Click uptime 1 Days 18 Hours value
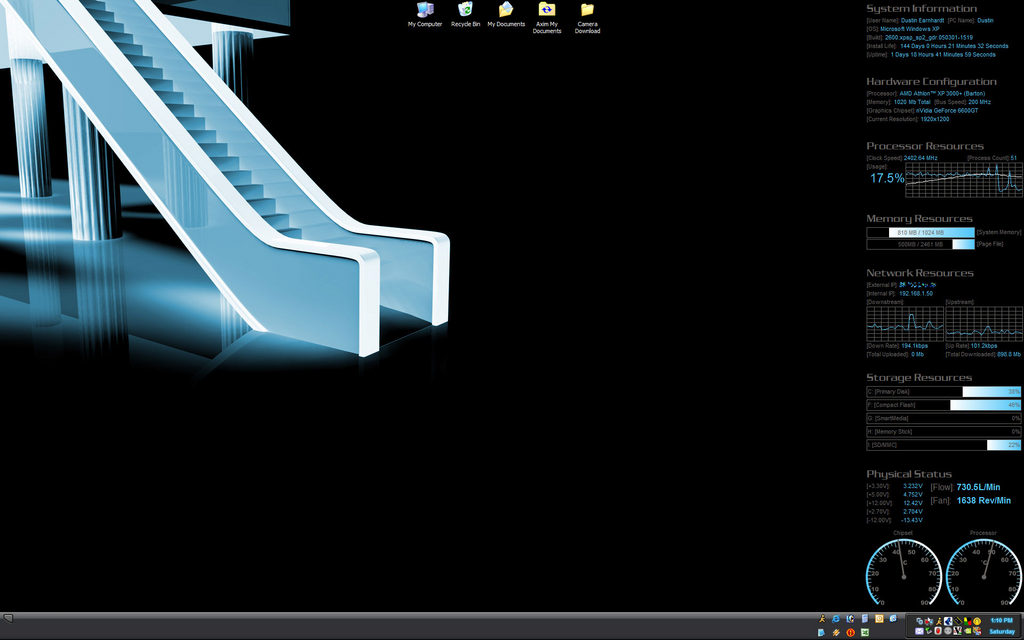1024x640 pixels. (943, 54)
